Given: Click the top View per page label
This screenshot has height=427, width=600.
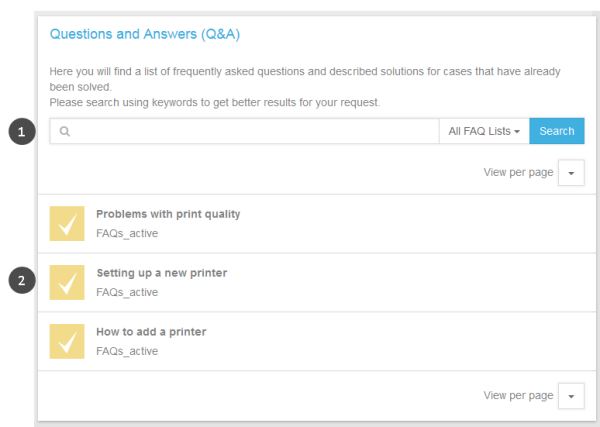Looking at the screenshot, I should coord(518,173).
